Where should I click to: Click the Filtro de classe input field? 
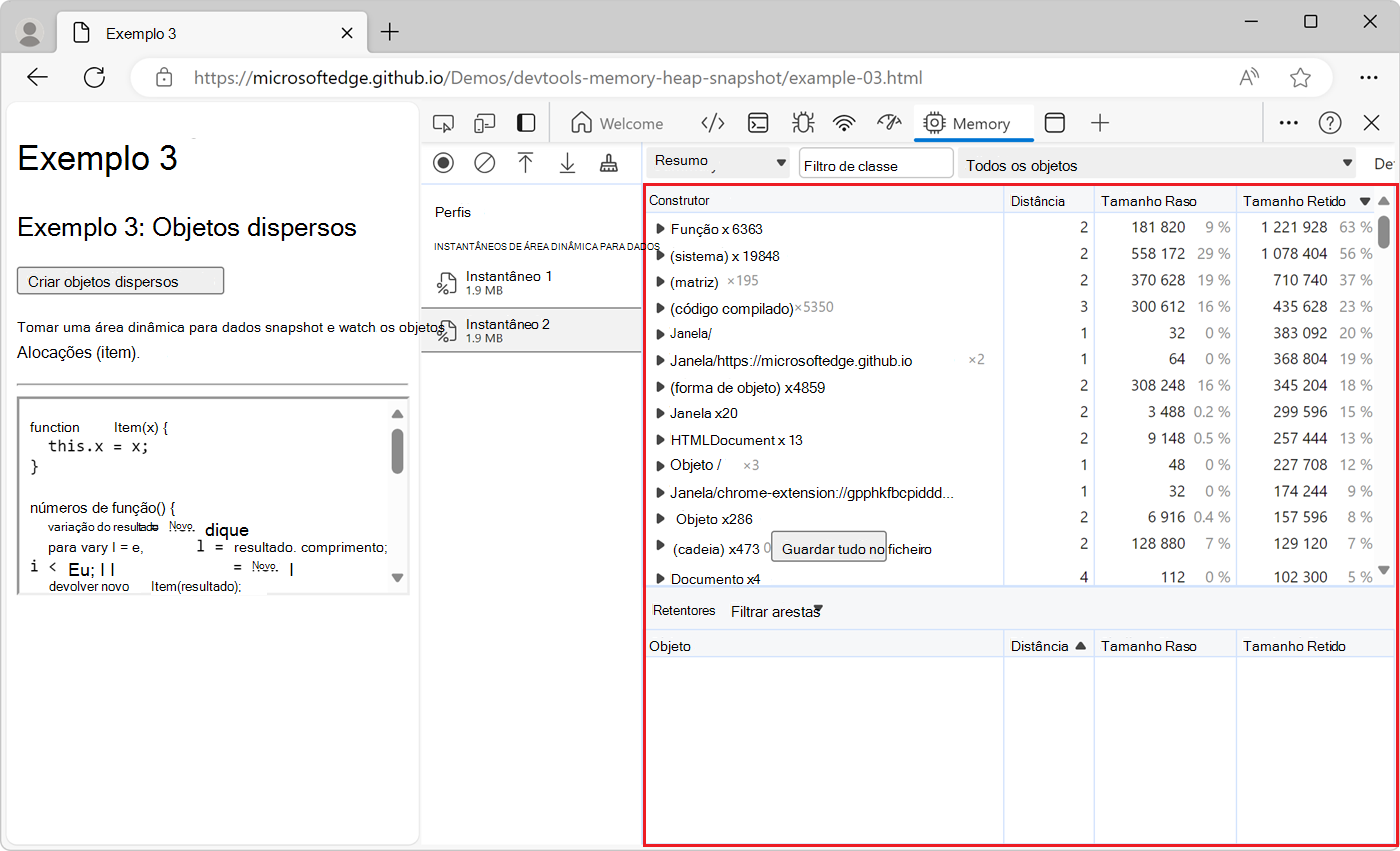click(875, 165)
